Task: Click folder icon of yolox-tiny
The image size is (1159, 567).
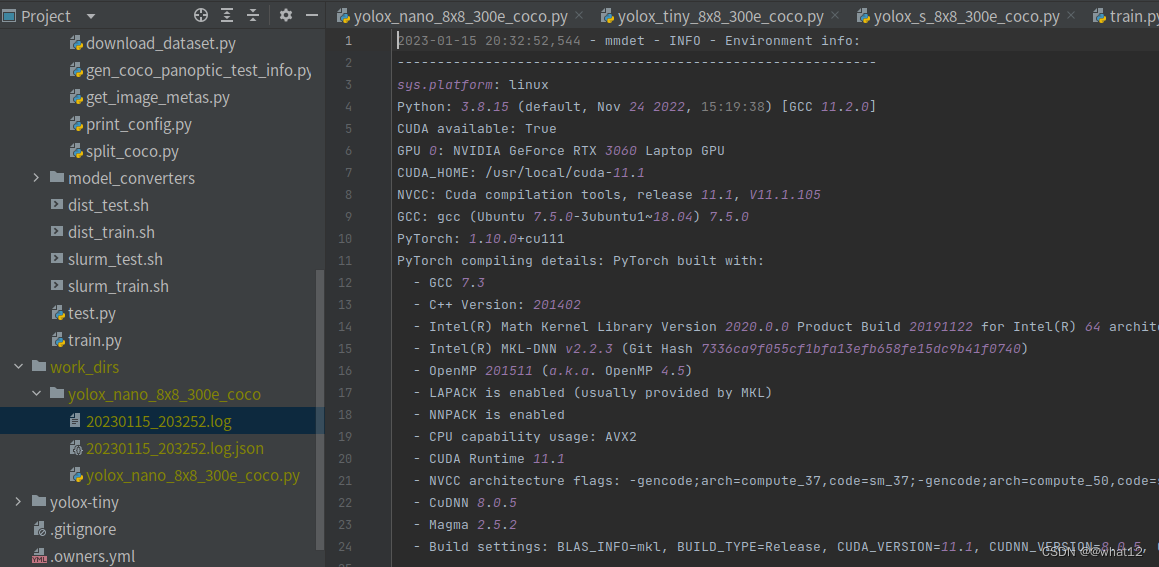Action: (38, 502)
